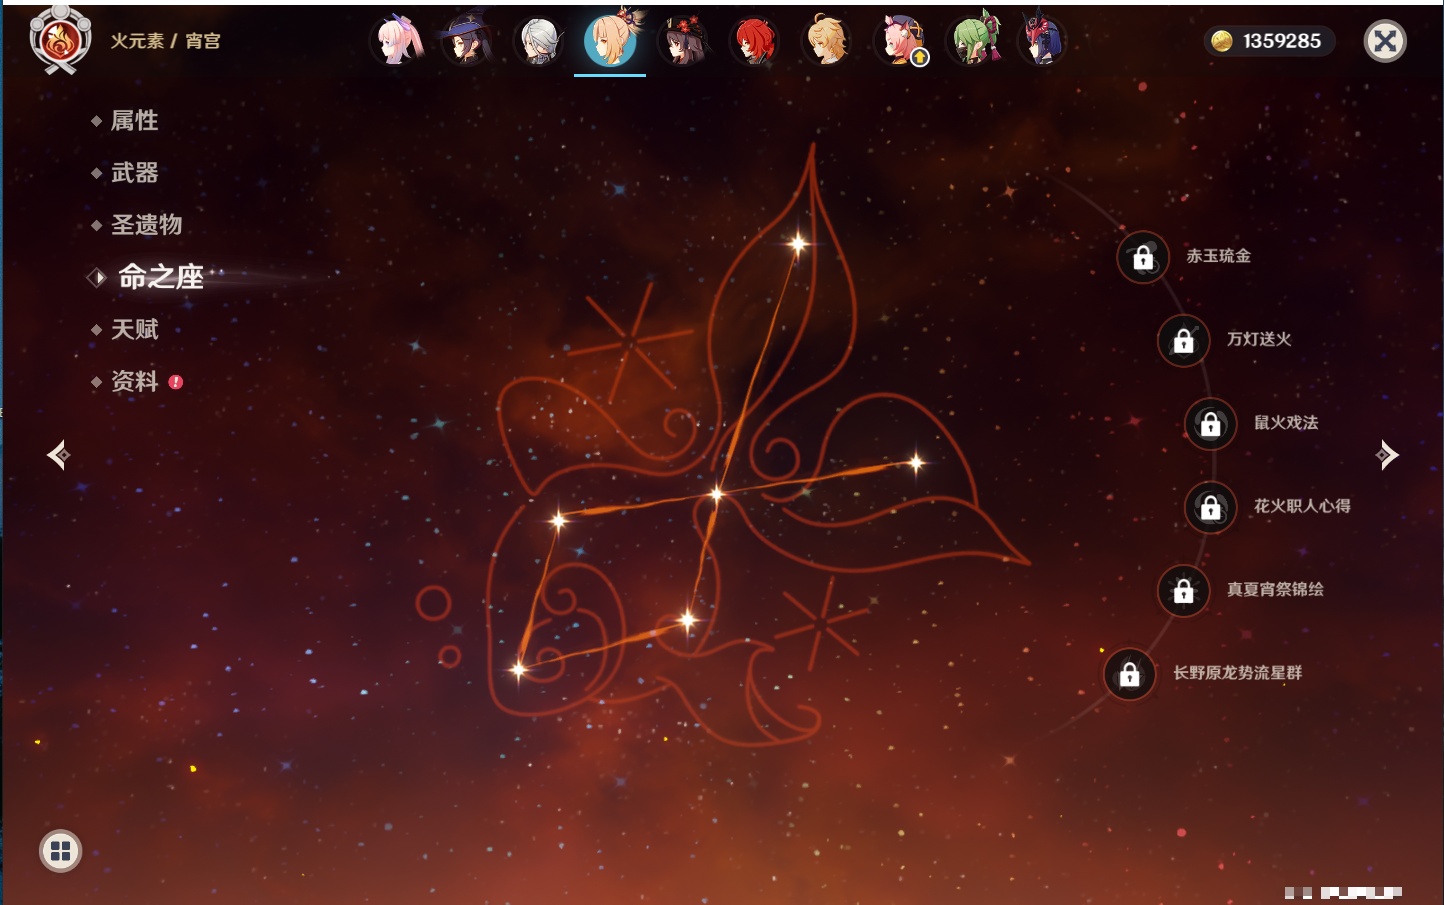Go to the previous character with left arrow
The height and width of the screenshot is (905, 1444).
coord(58,455)
